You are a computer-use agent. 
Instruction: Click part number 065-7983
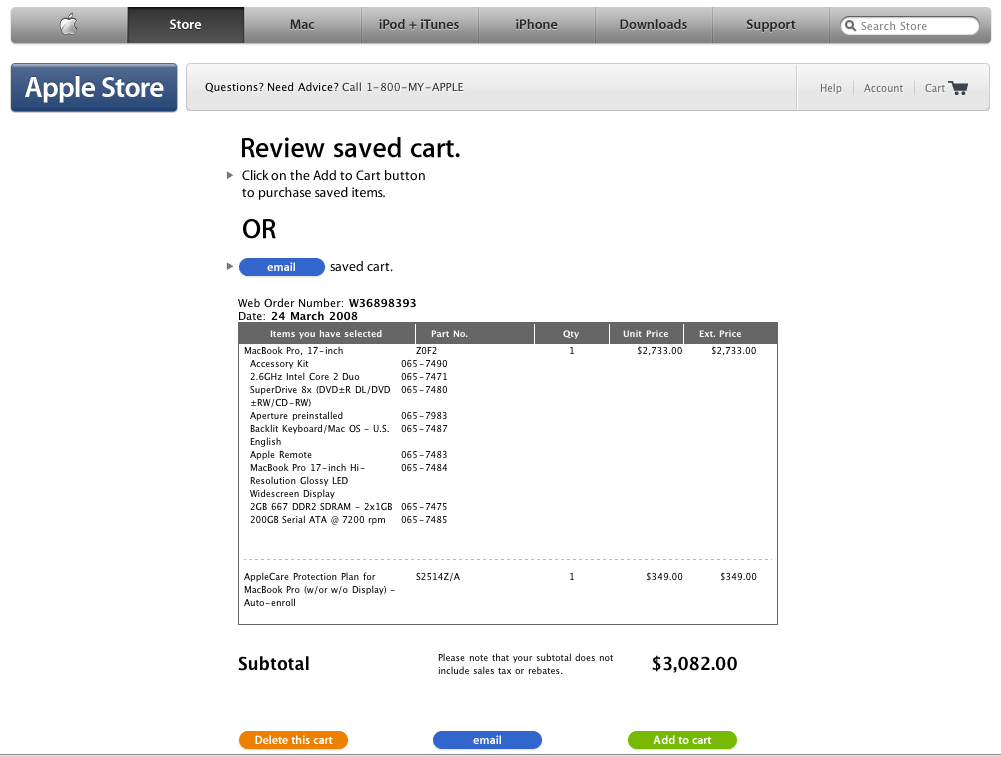tap(424, 416)
